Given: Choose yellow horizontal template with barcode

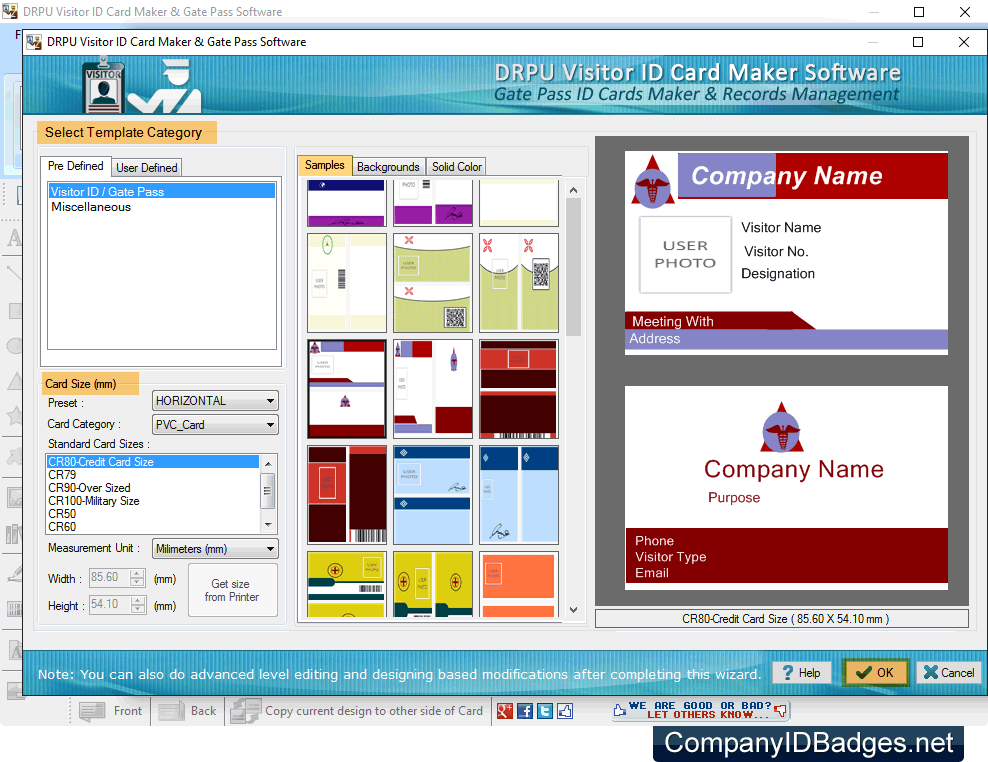Looking at the screenshot, I should point(347,584).
